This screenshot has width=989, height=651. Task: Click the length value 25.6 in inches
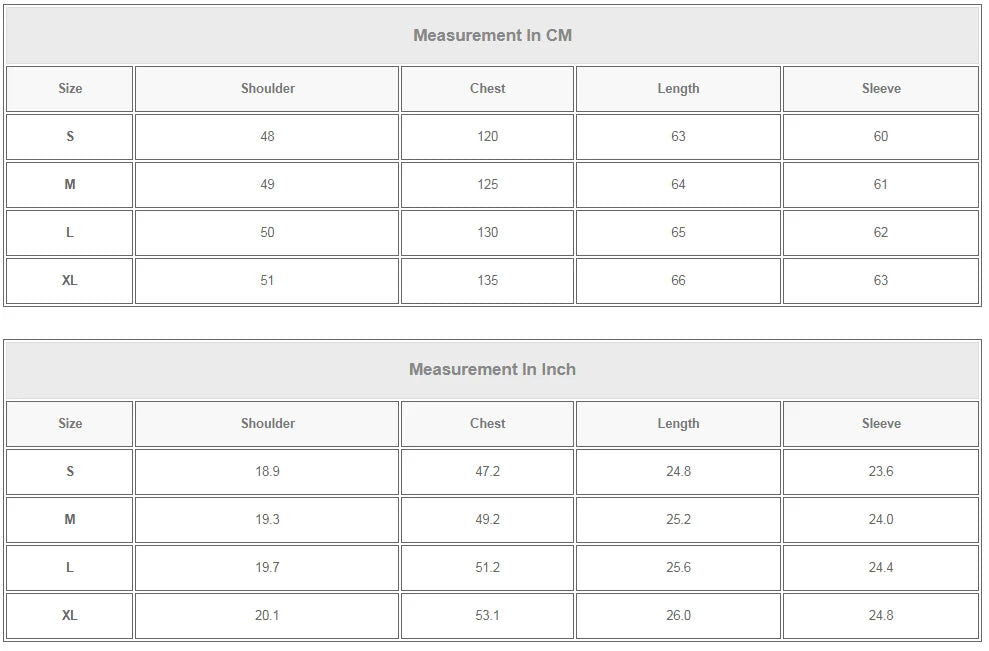[678, 567]
